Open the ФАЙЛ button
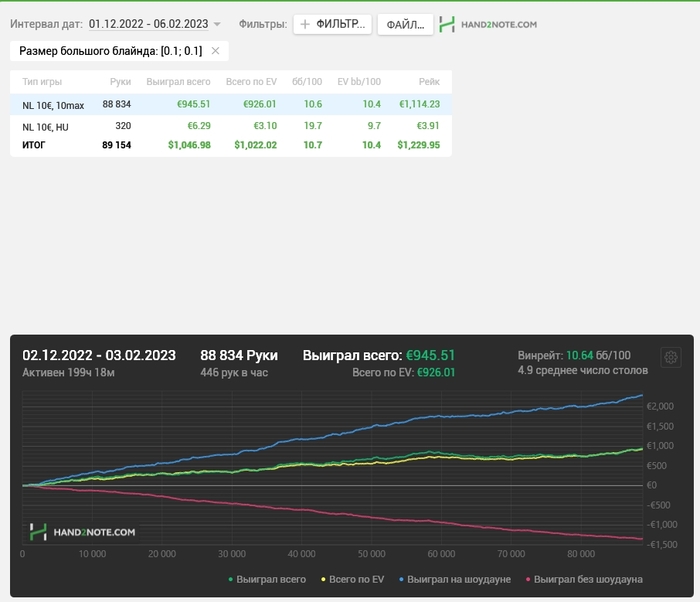The width and height of the screenshot is (700, 602). (405, 25)
